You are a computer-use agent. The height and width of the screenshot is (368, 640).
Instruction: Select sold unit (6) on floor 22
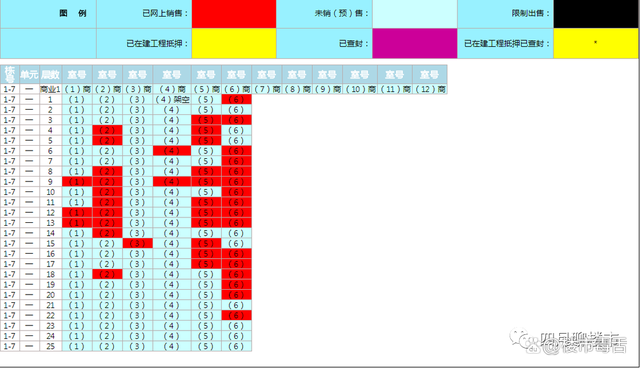[236, 315]
